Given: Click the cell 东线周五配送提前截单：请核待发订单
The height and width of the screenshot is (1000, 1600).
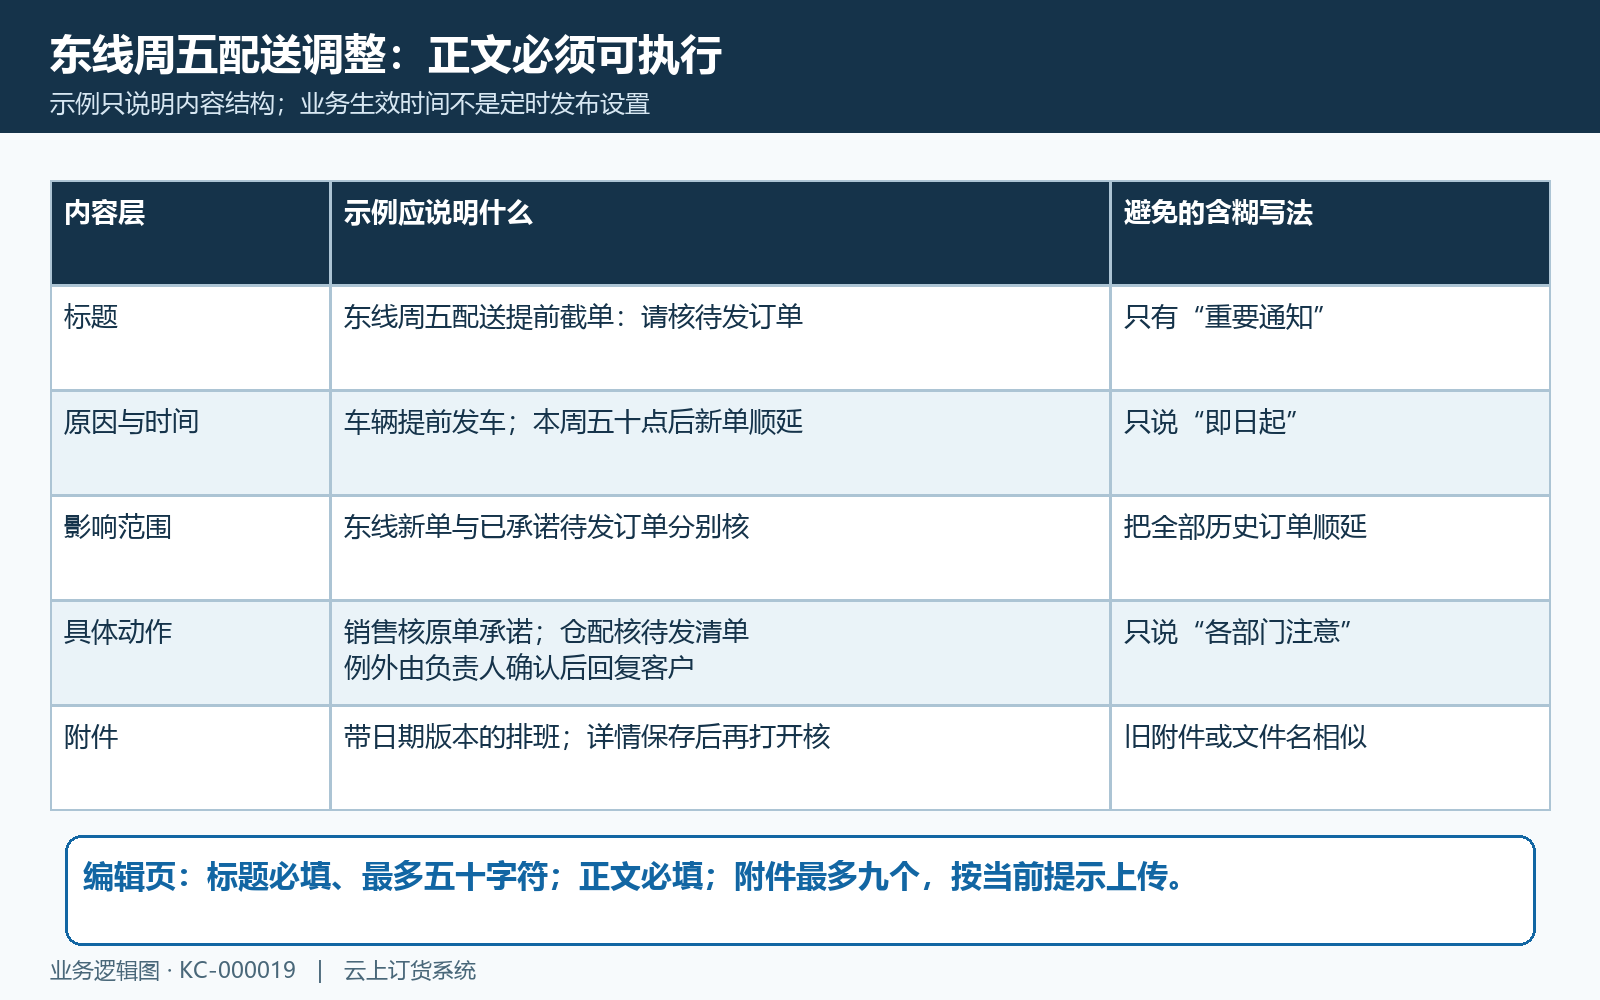Looking at the screenshot, I should (x=720, y=338).
